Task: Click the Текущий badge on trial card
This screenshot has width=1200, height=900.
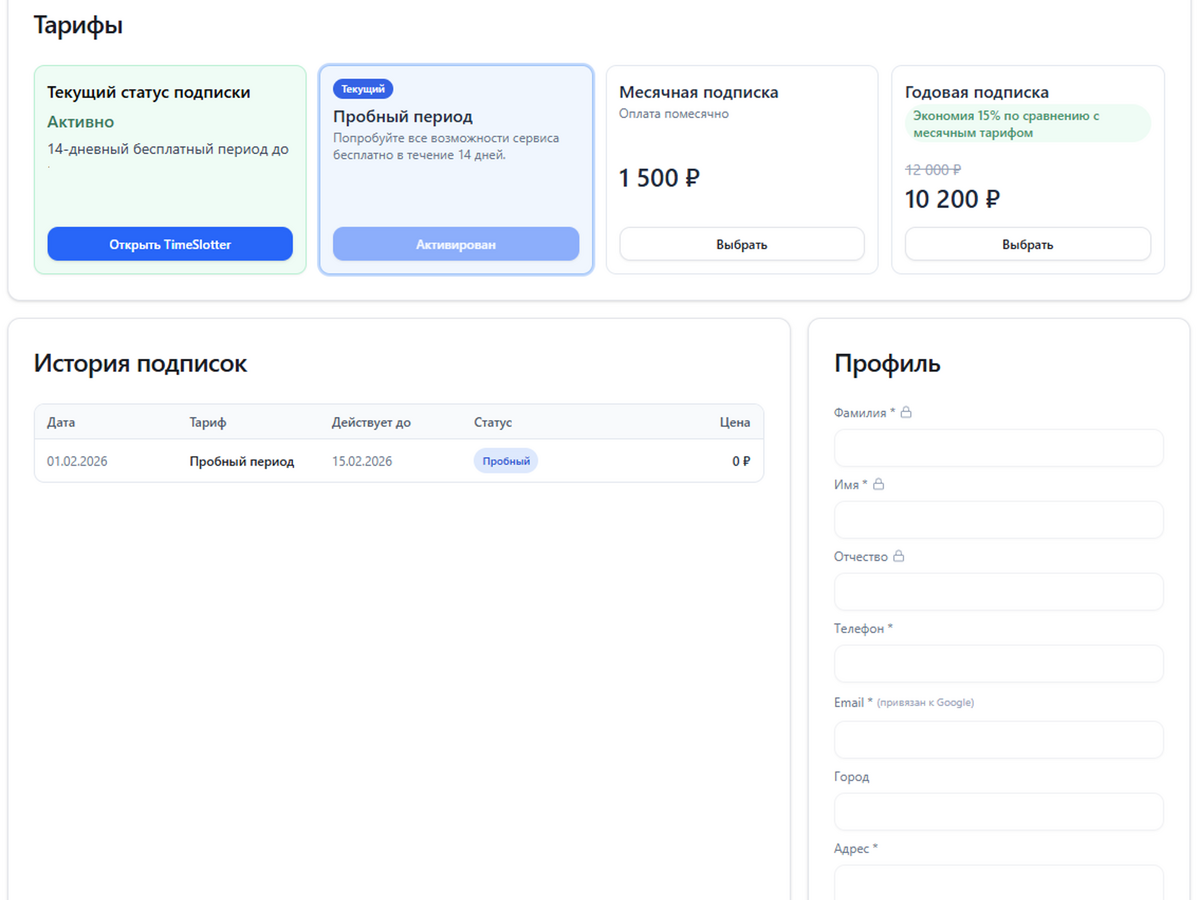Action: click(x=363, y=89)
